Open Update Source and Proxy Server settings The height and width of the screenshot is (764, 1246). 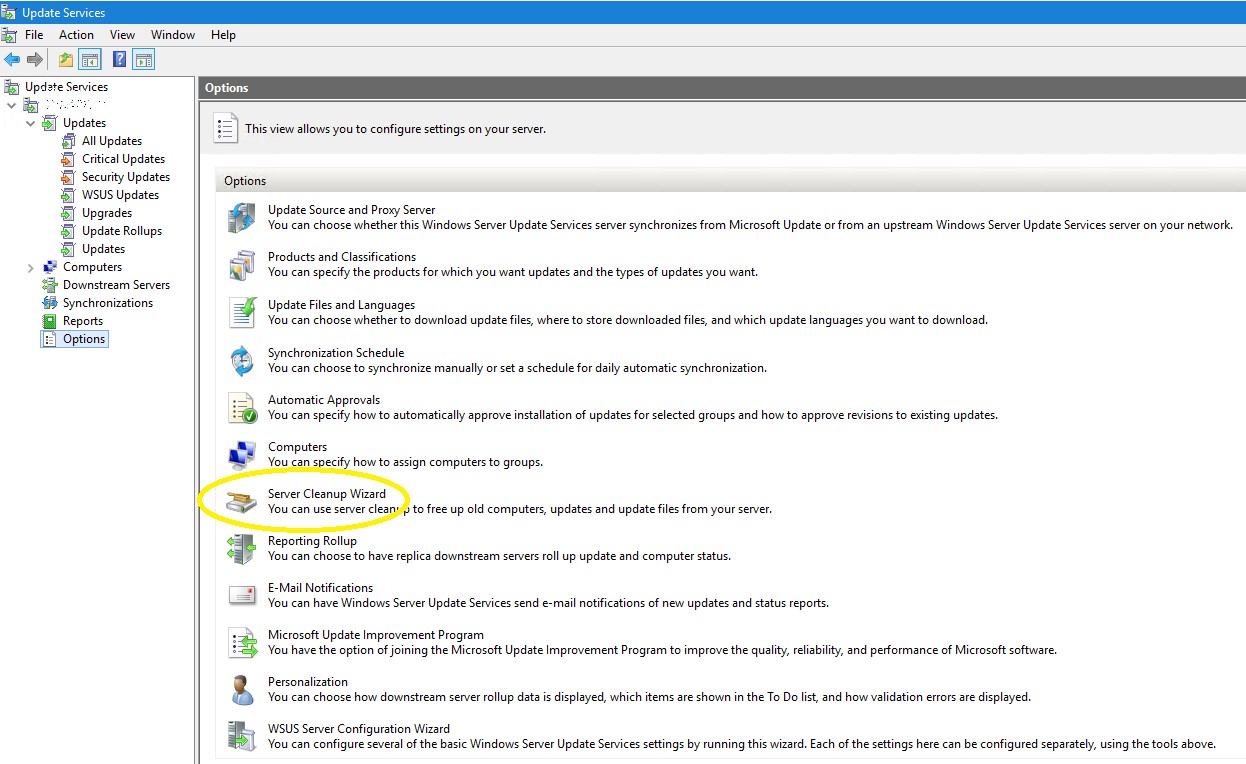click(351, 210)
